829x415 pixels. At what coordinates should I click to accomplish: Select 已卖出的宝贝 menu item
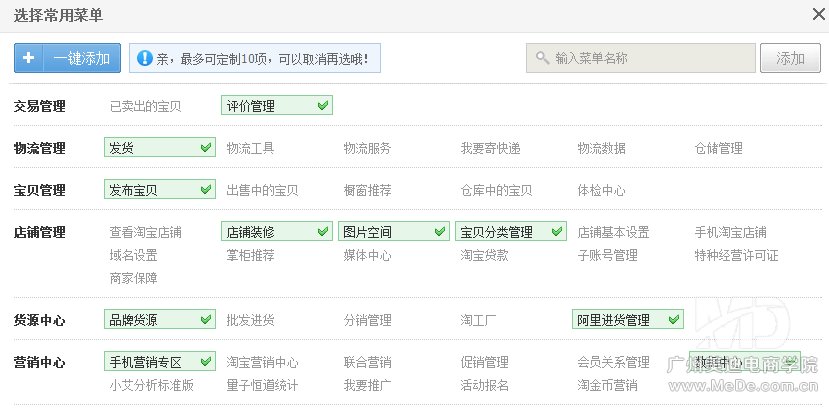[145, 106]
